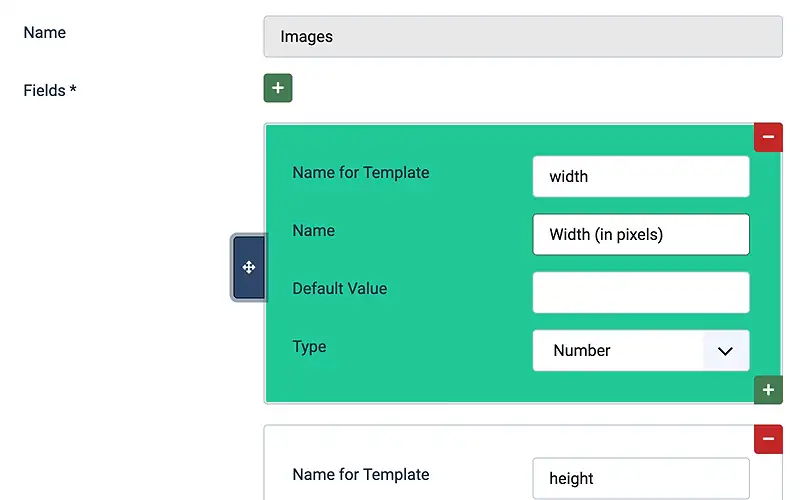Click the empty Default Value input
This screenshot has height=500, width=800.
tap(641, 292)
